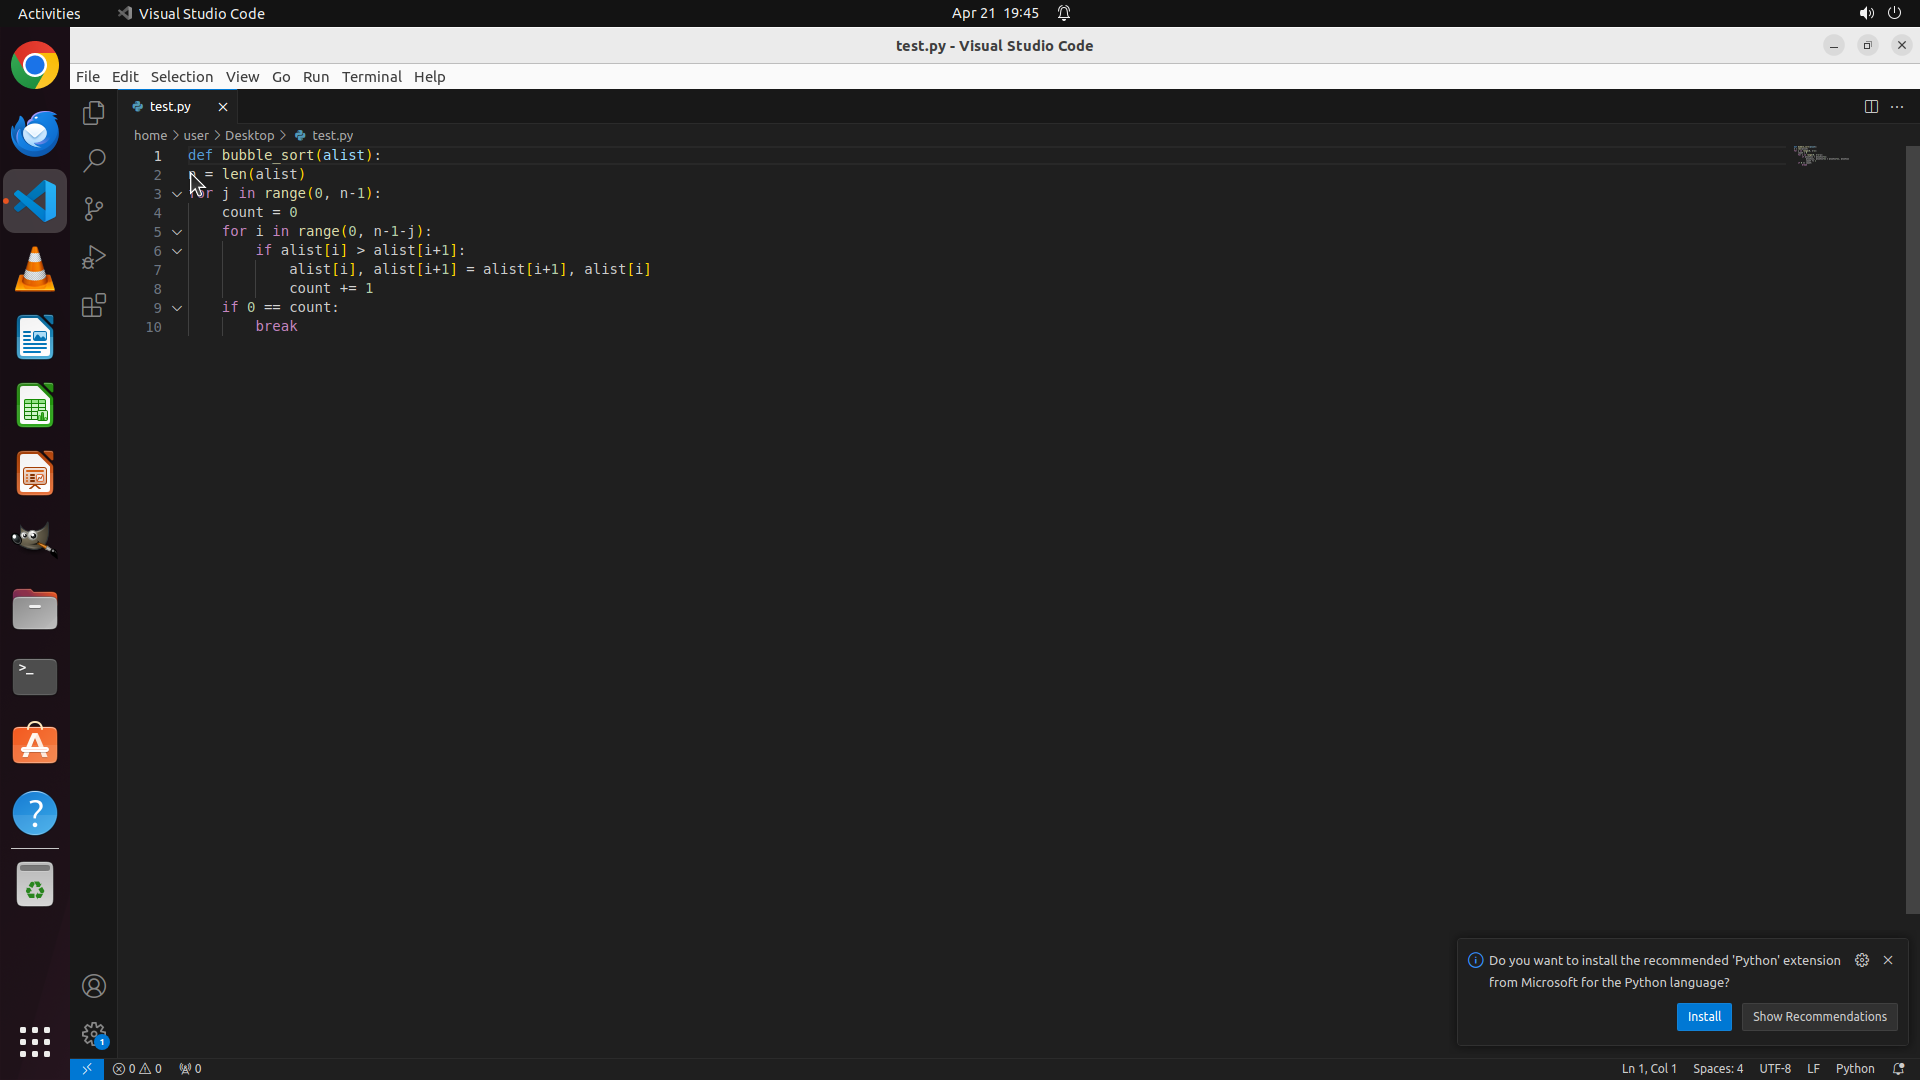Open the Run and Debug view
This screenshot has height=1080, width=1920.
(x=94, y=257)
